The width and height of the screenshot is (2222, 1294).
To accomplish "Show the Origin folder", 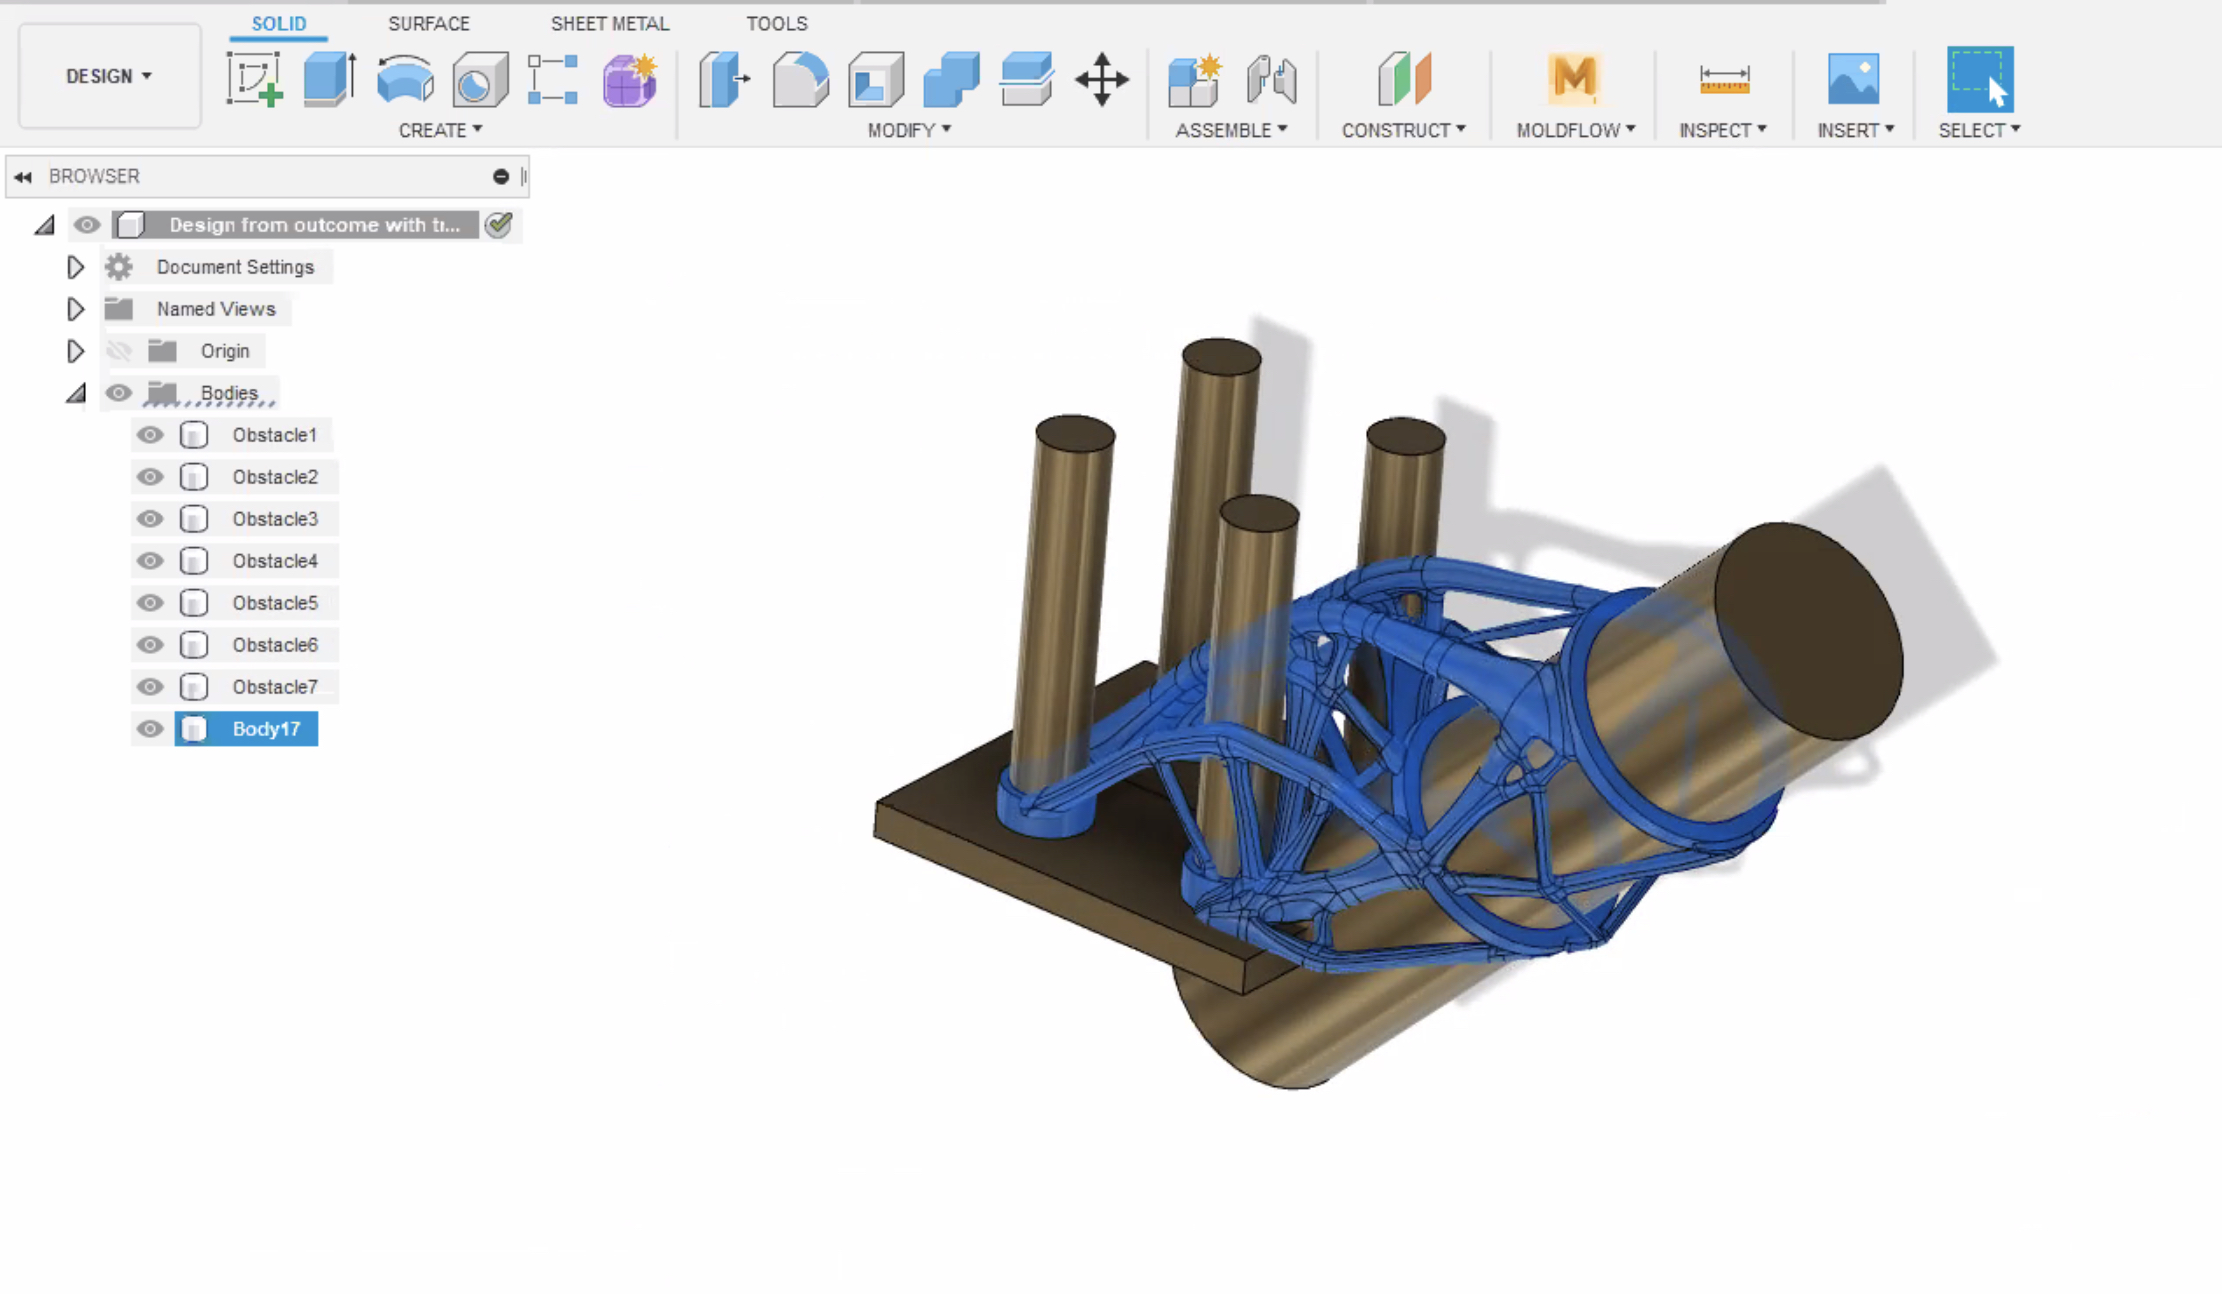I will (x=119, y=351).
